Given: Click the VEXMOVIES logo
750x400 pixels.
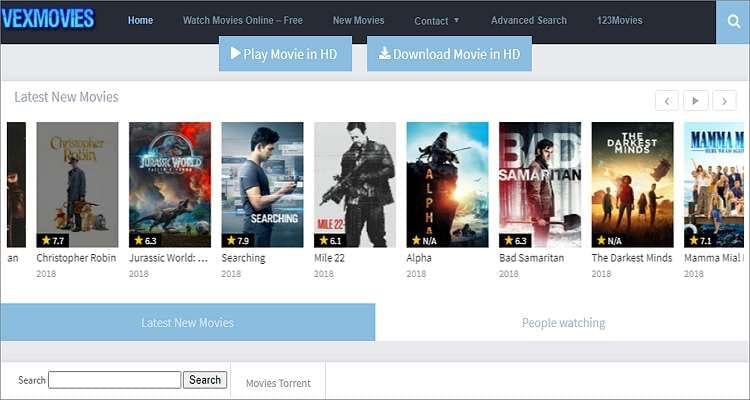Looking at the screenshot, I should click(48, 19).
